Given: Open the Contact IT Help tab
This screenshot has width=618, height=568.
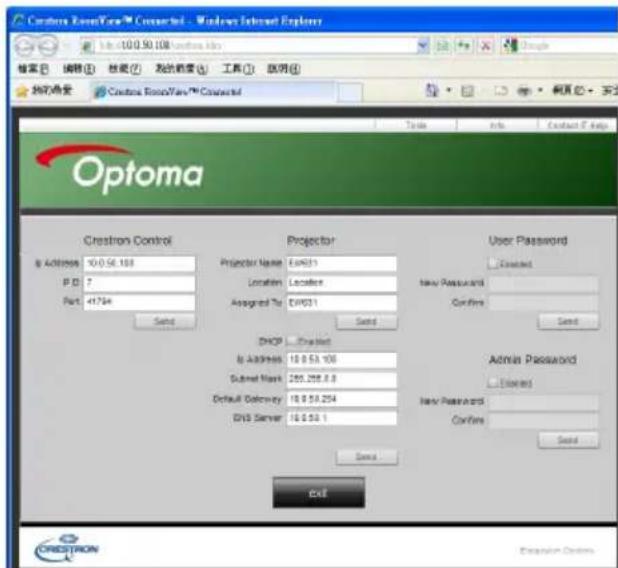Looking at the screenshot, I should point(577,125).
